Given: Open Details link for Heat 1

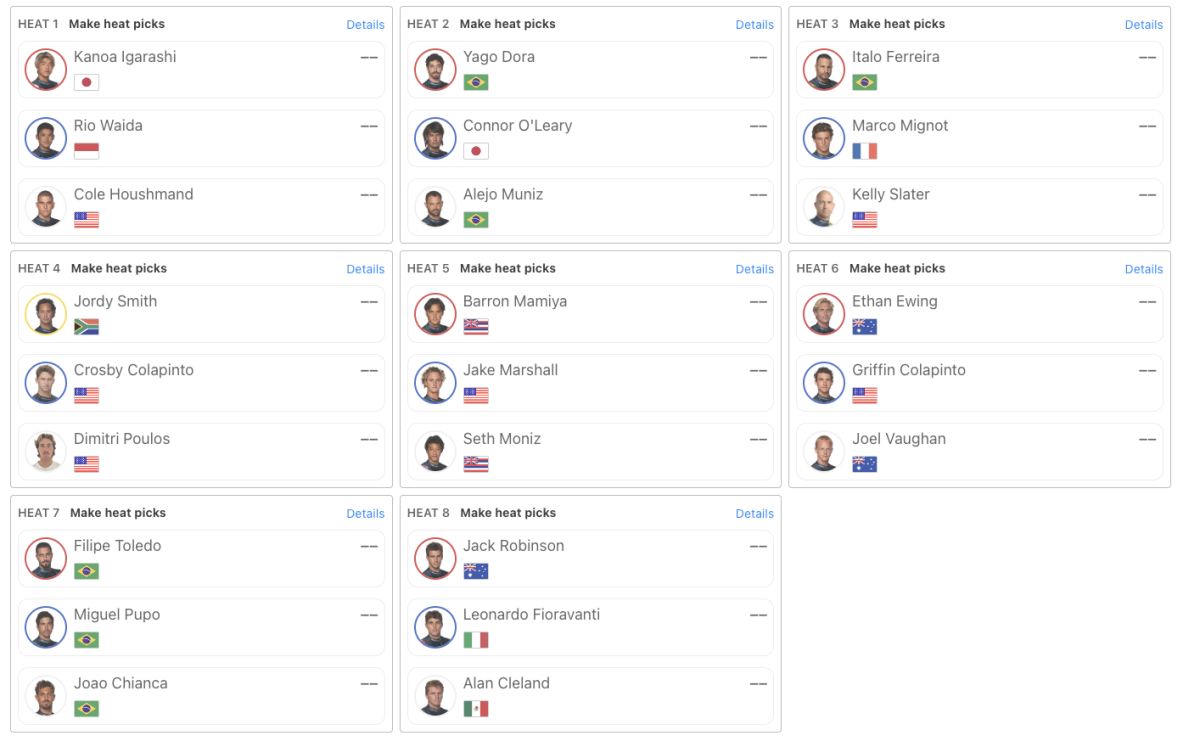Looking at the screenshot, I should point(365,25).
